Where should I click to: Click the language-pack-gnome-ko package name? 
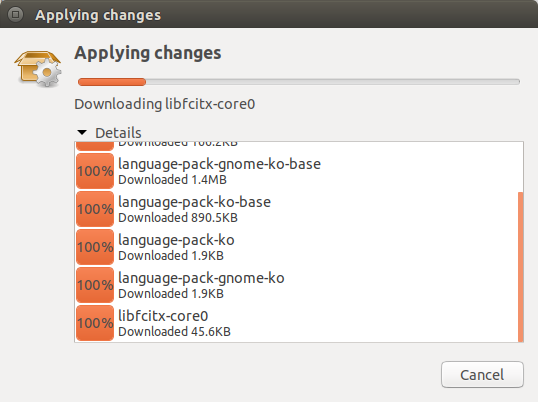[201, 278]
